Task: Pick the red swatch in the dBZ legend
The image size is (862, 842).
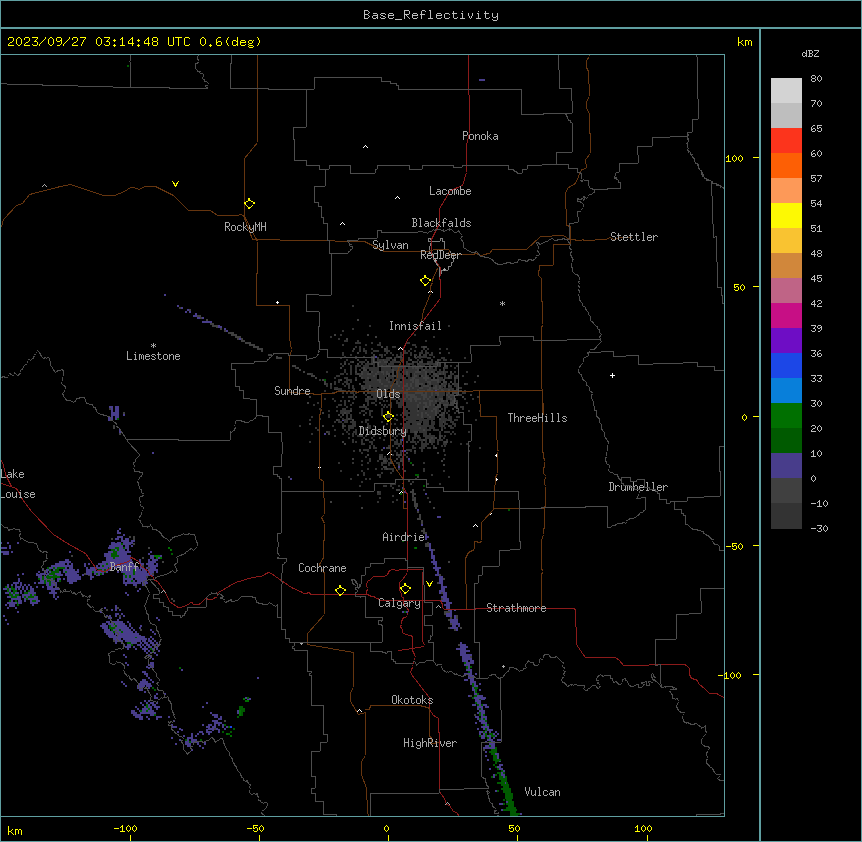Action: click(786, 140)
